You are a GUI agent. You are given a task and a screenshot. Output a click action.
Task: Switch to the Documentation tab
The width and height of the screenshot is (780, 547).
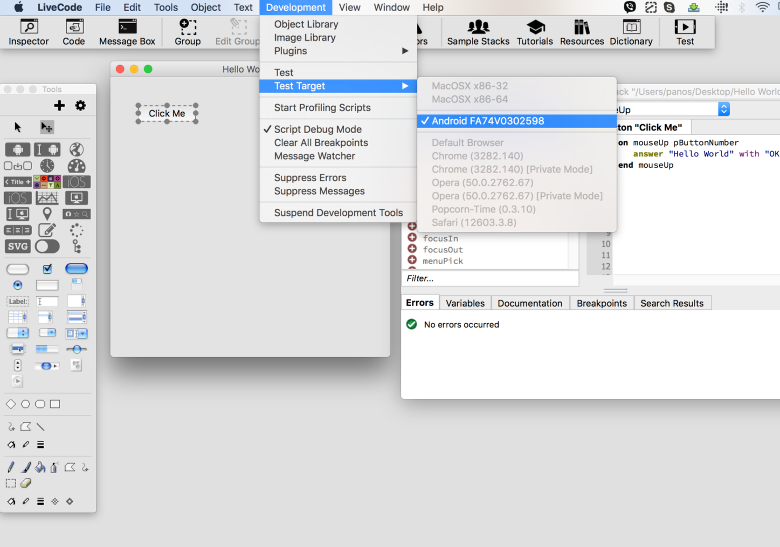[530, 303]
